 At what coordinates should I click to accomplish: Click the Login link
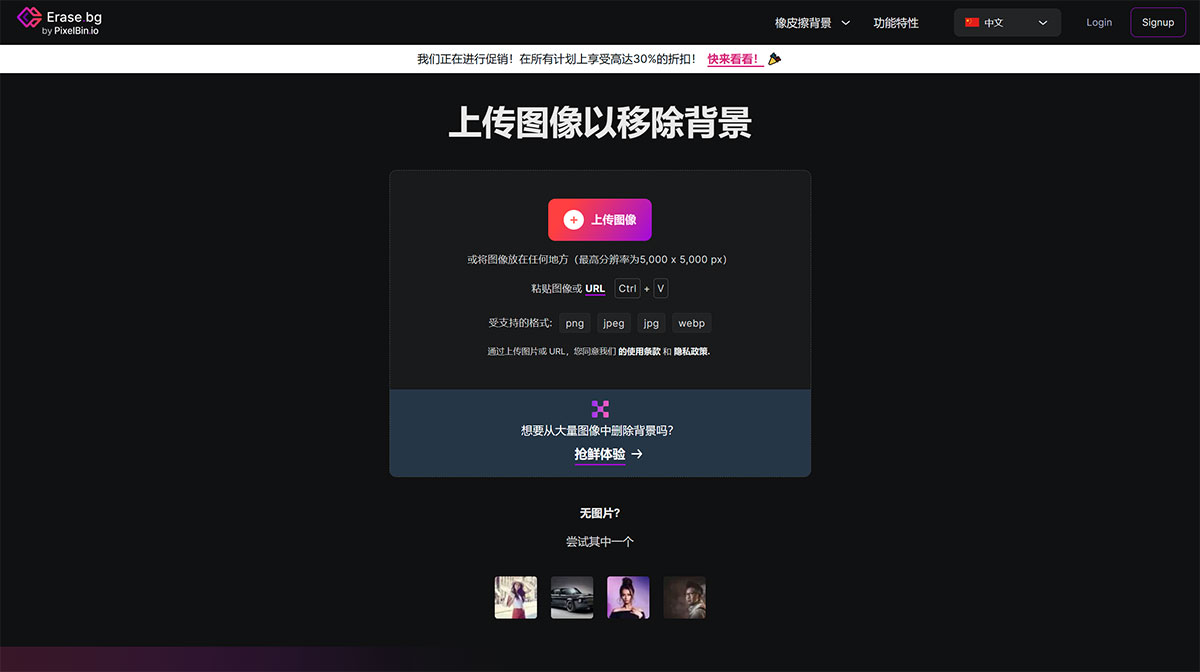(1098, 23)
